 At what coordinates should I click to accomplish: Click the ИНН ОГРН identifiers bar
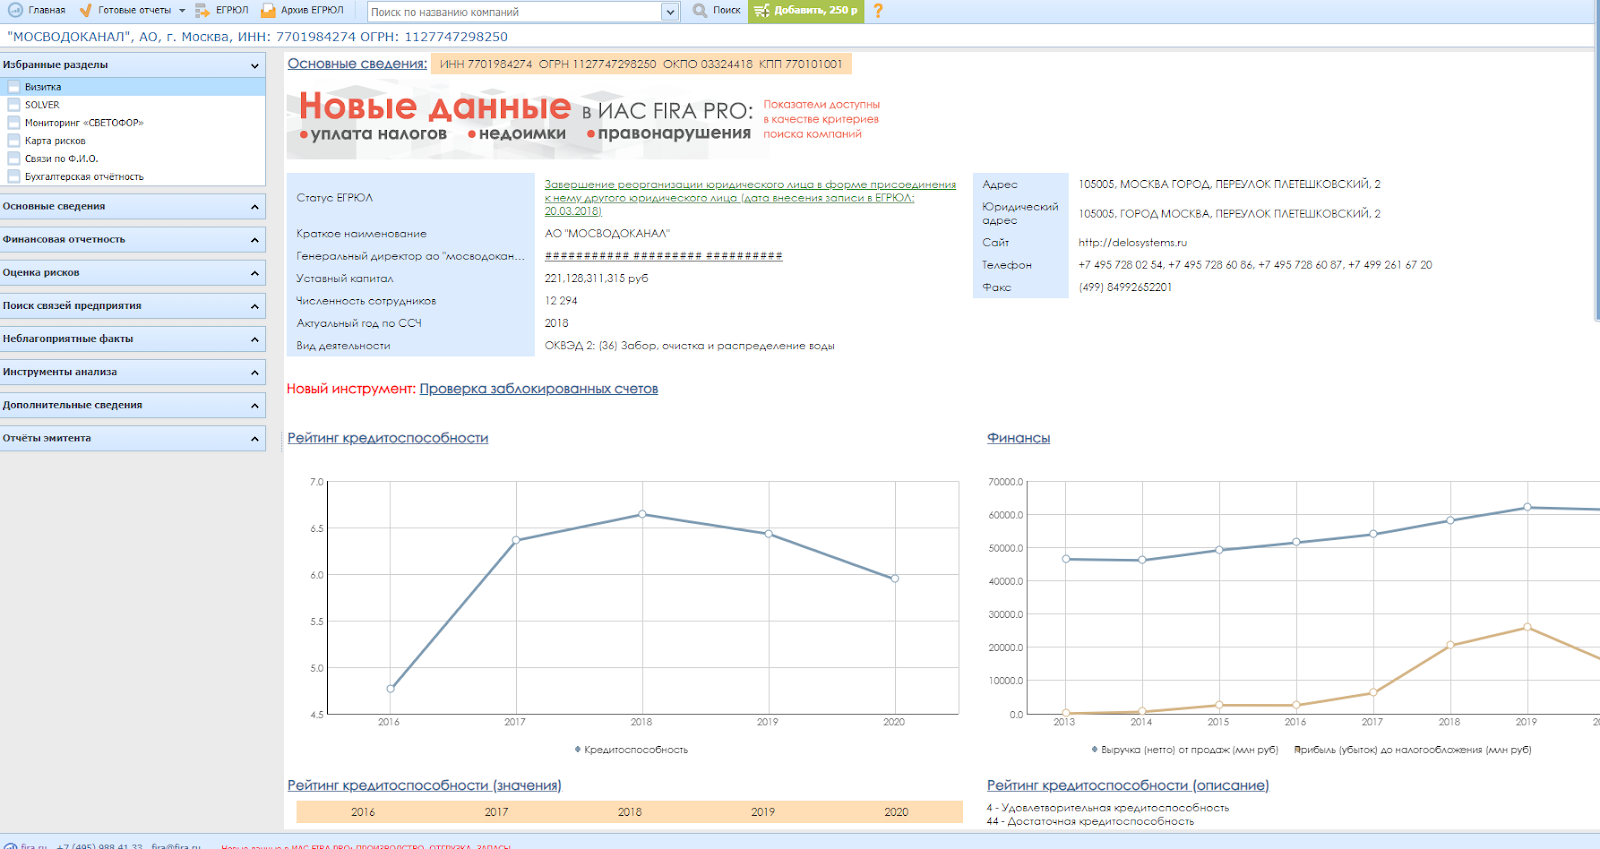point(641,64)
